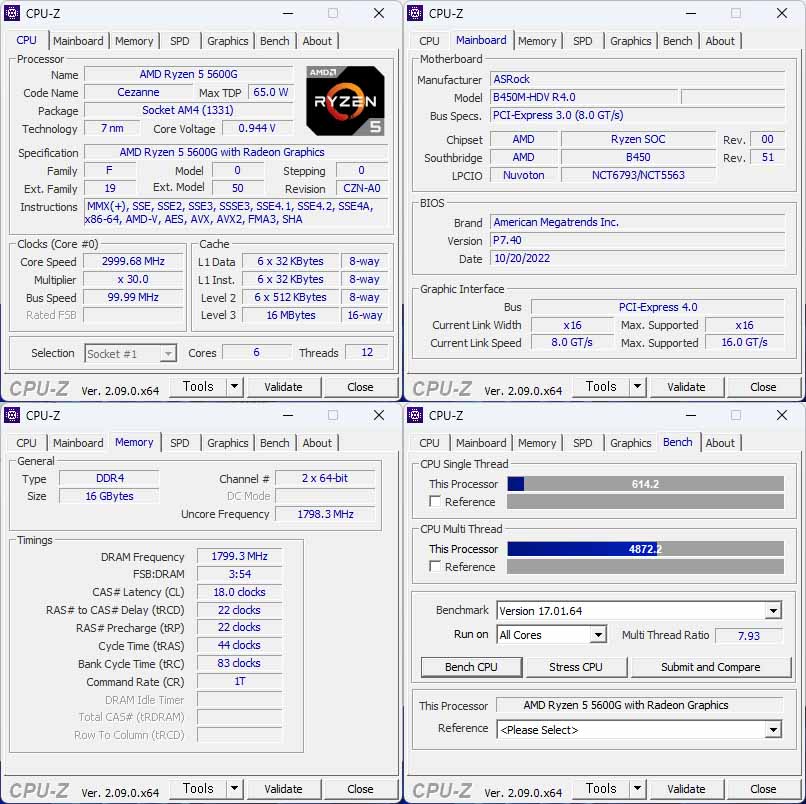This screenshot has width=806, height=804.
Task: Click the Code Name value Cezanne
Action: pyautogui.click(x=138, y=92)
